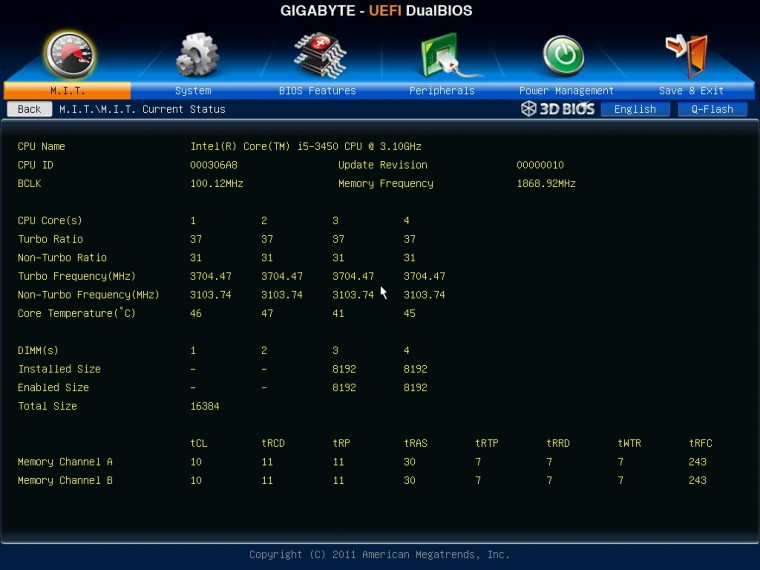The image size is (760, 570).
Task: Select the CPU ID value 000306A8
Action: tap(214, 165)
